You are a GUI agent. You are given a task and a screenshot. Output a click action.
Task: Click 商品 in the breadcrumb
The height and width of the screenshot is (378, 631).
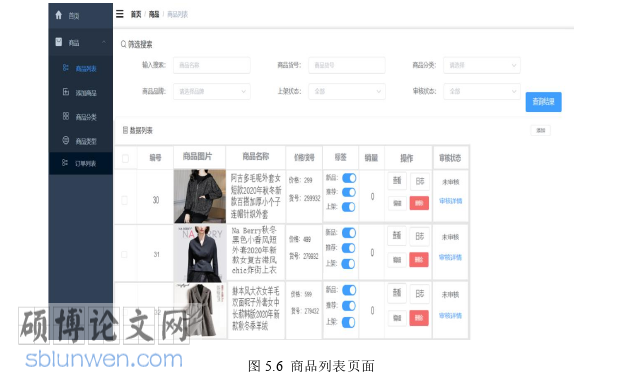coord(154,14)
